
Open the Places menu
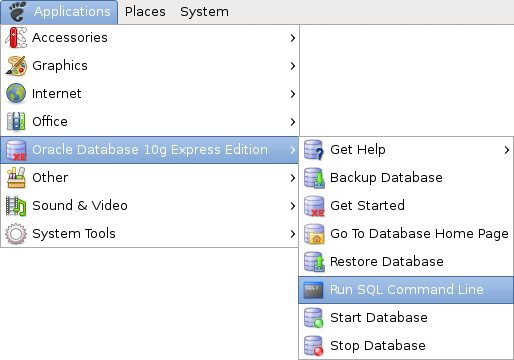point(145,12)
